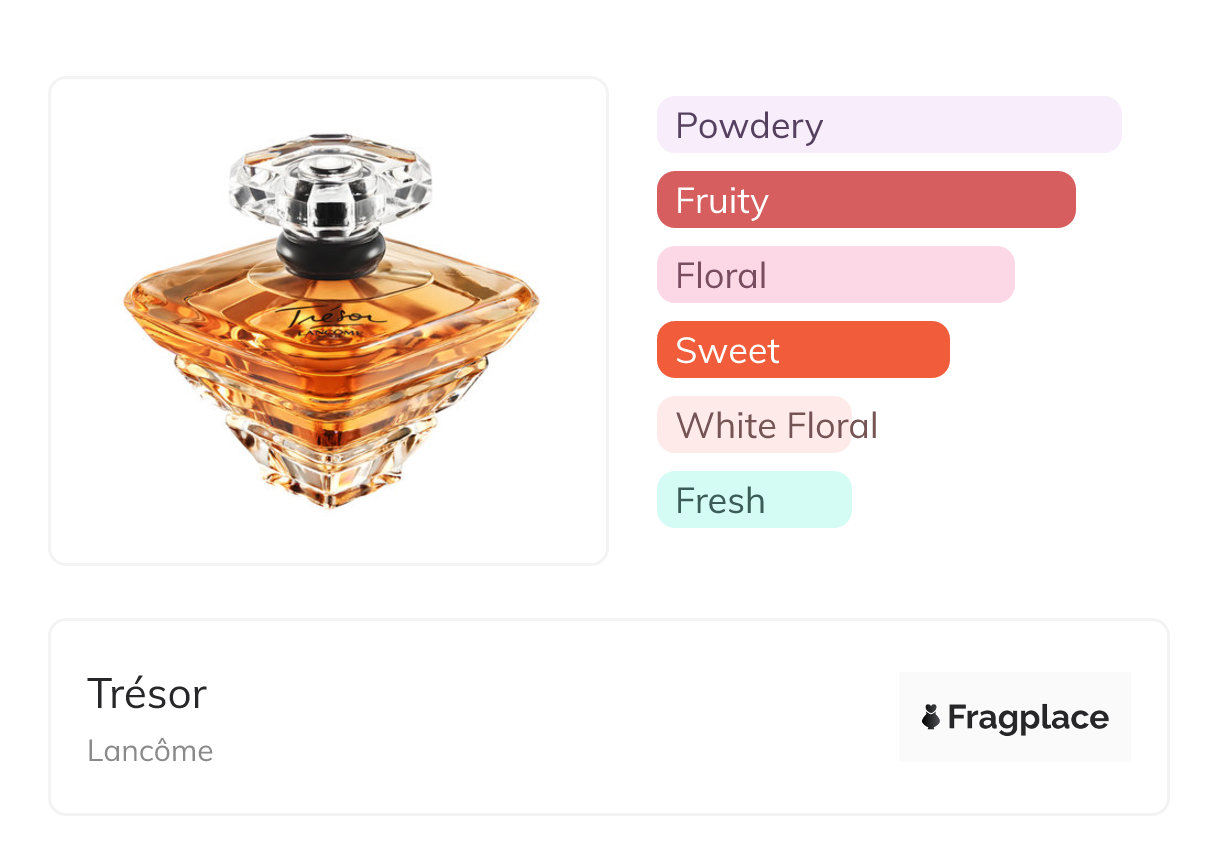The height and width of the screenshot is (864, 1218).
Task: Click the crystal stopper on the bottle
Action: pos(330,190)
